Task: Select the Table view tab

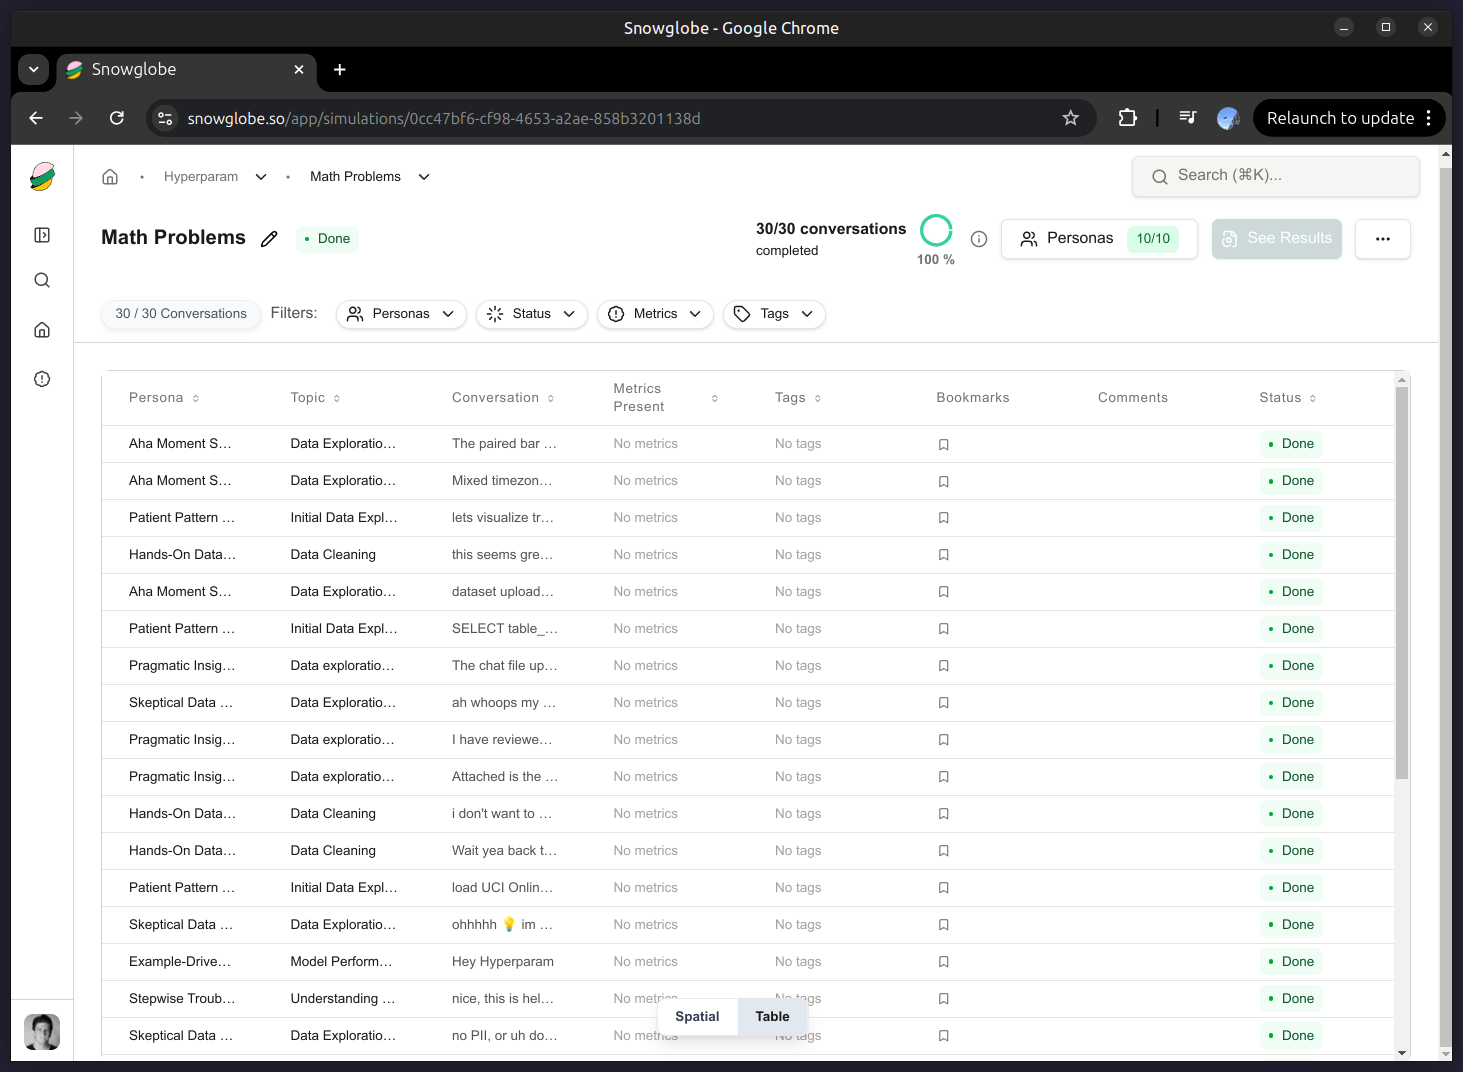Action: 772,1016
